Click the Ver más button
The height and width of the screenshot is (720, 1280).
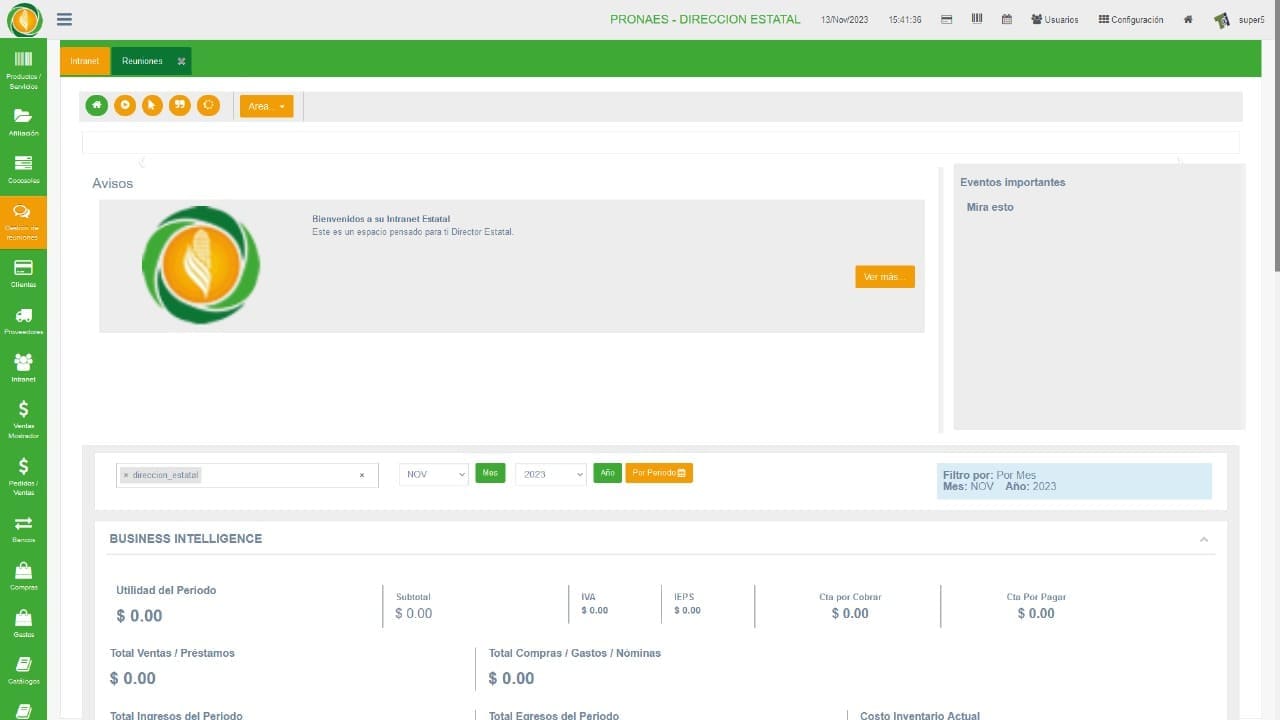point(885,277)
